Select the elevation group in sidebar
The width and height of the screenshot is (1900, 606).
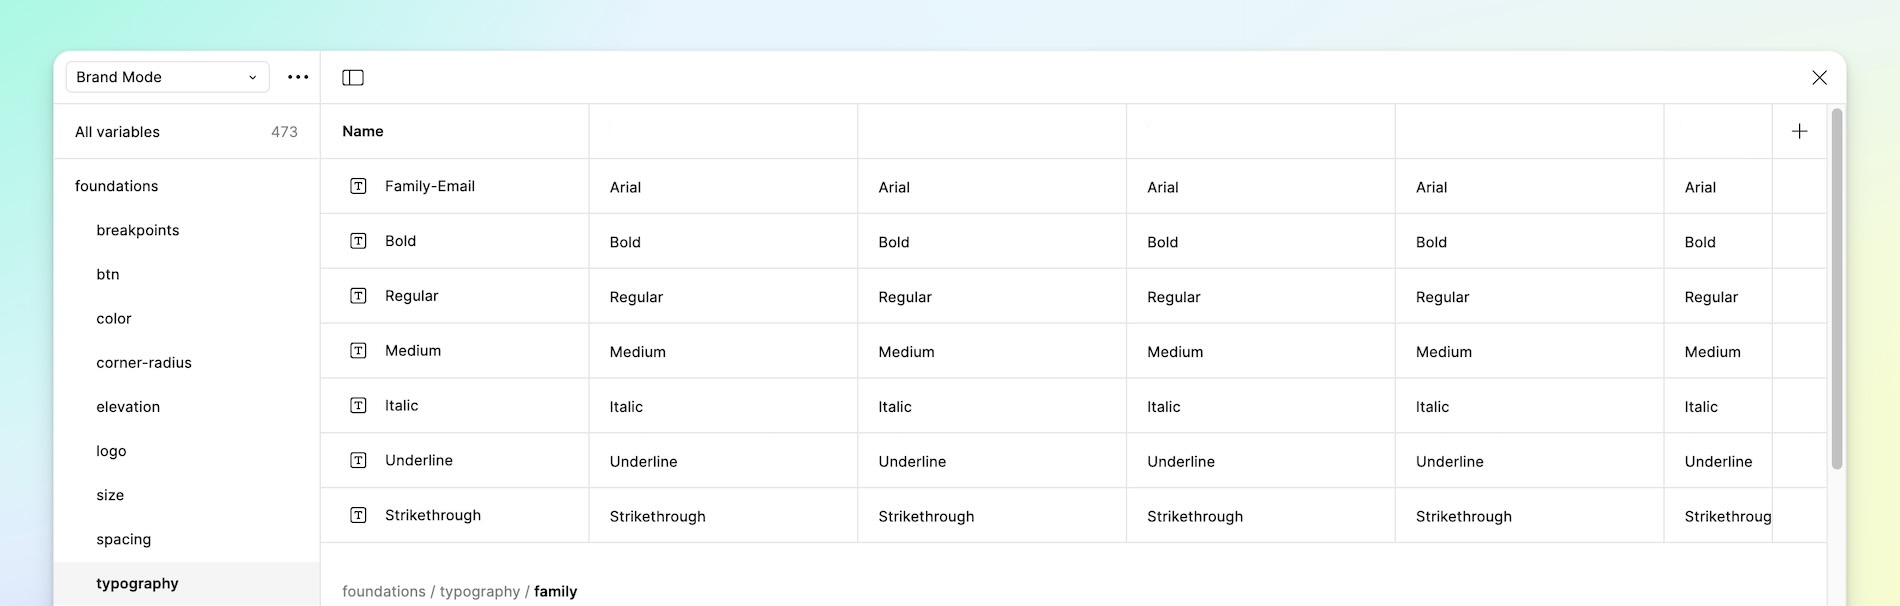point(128,407)
